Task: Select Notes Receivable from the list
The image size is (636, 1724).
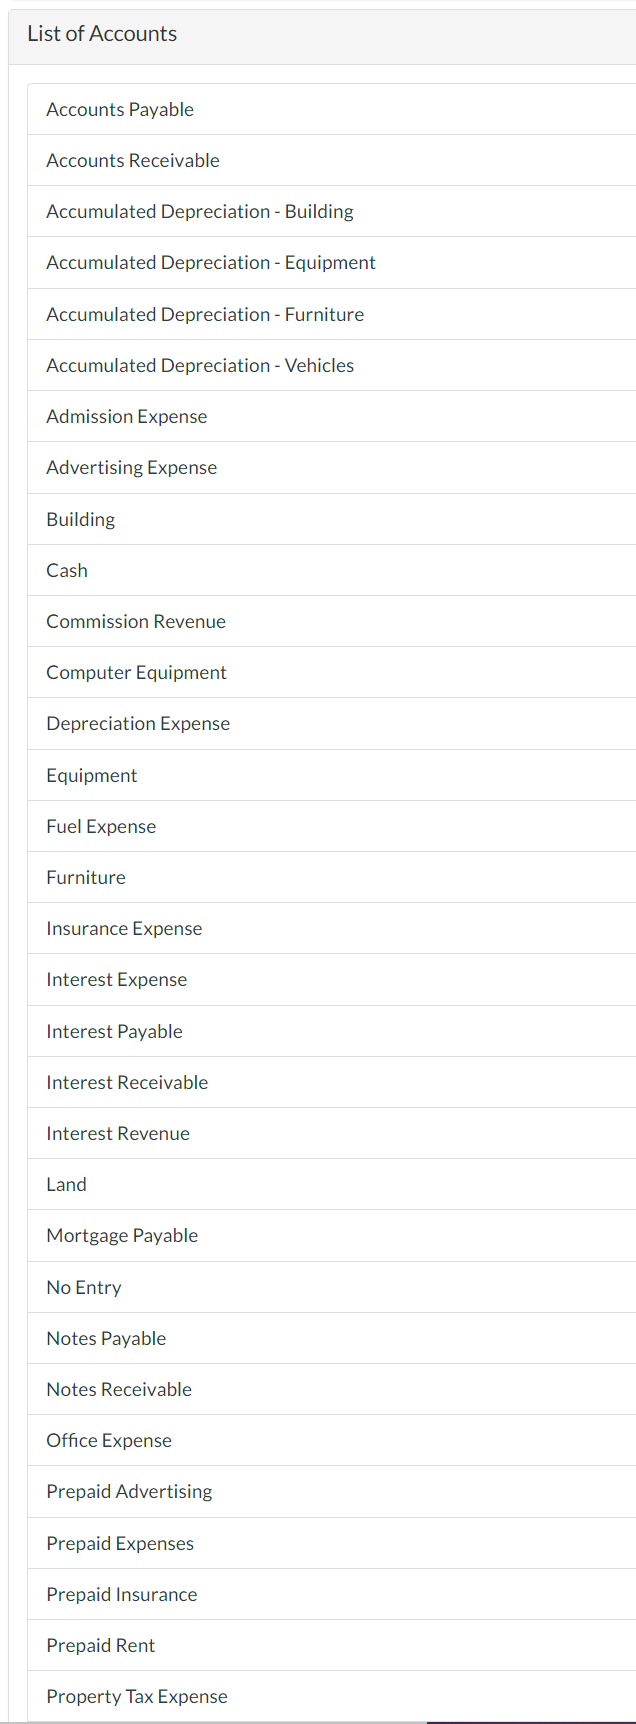Action: [120, 1389]
